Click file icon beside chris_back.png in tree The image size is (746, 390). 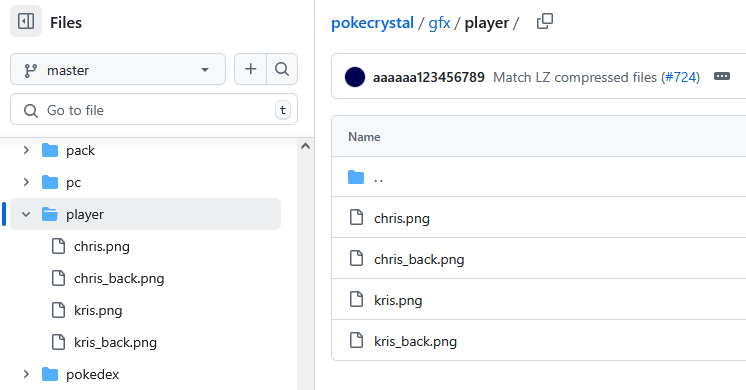click(x=59, y=278)
